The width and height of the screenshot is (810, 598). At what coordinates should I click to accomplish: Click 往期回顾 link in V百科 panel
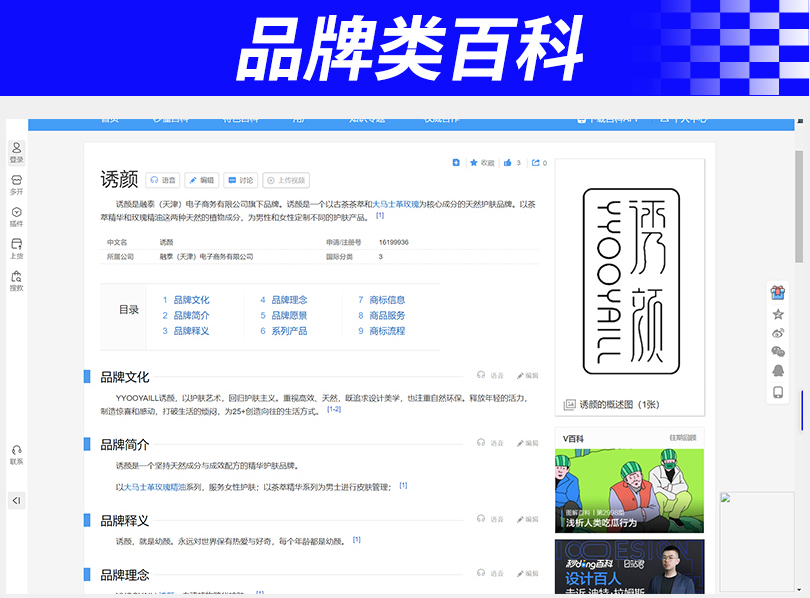point(683,438)
